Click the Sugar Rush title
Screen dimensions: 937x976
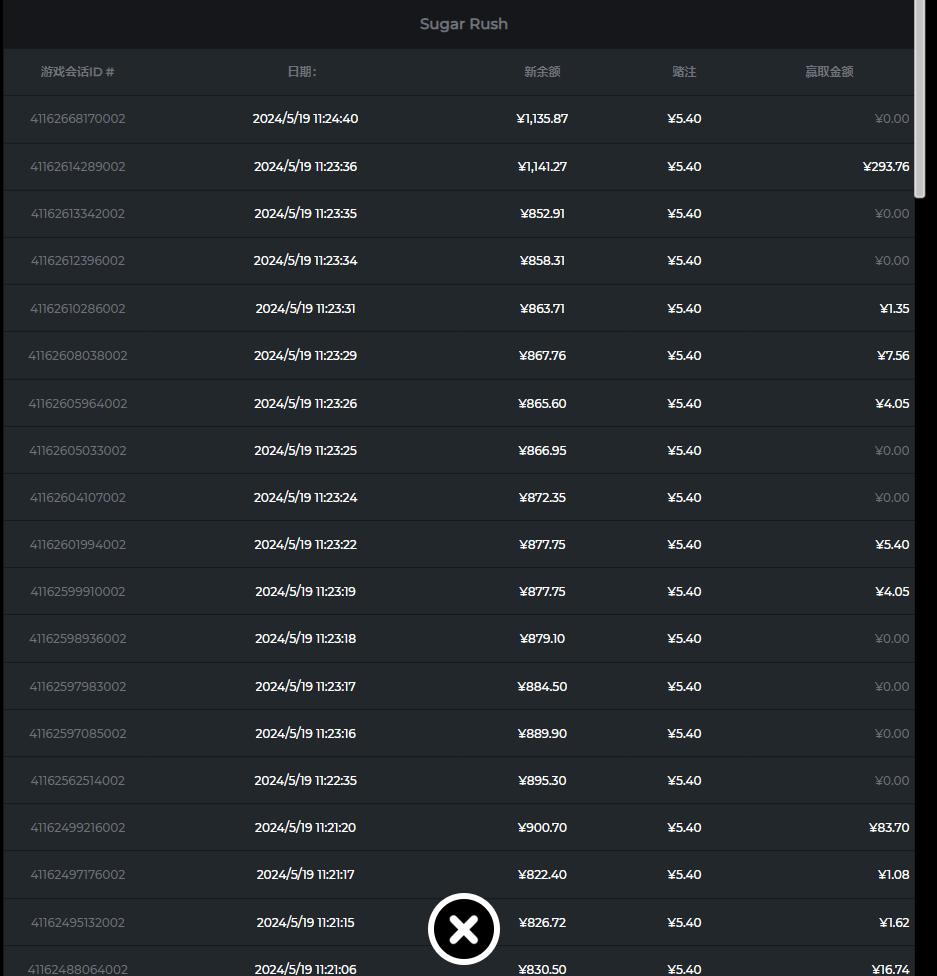464,24
